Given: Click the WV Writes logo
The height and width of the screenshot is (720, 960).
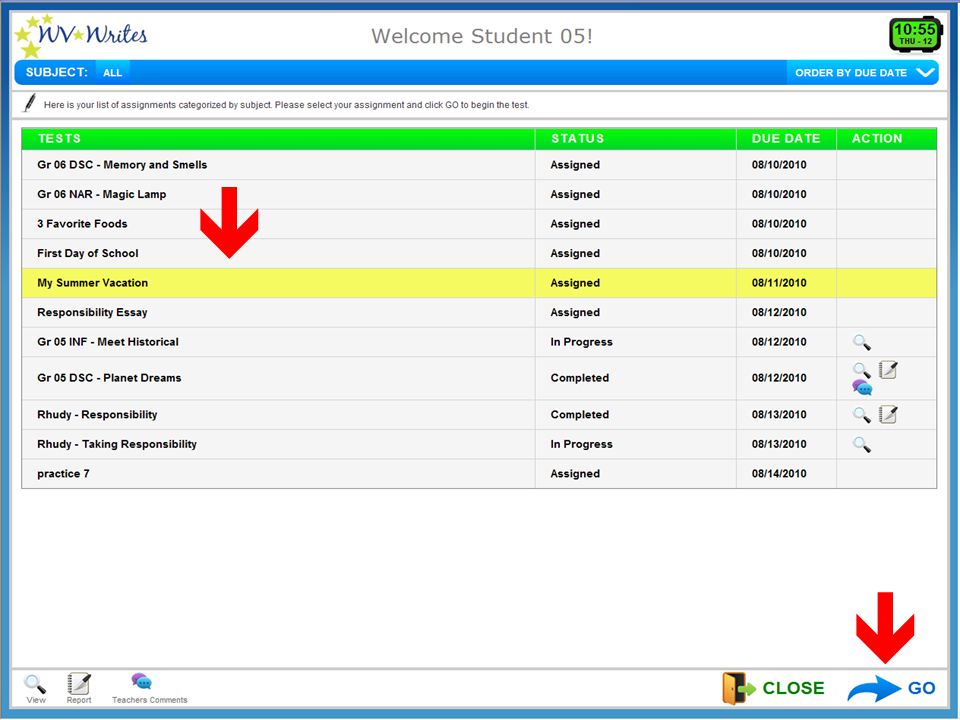Looking at the screenshot, I should 81,36.
